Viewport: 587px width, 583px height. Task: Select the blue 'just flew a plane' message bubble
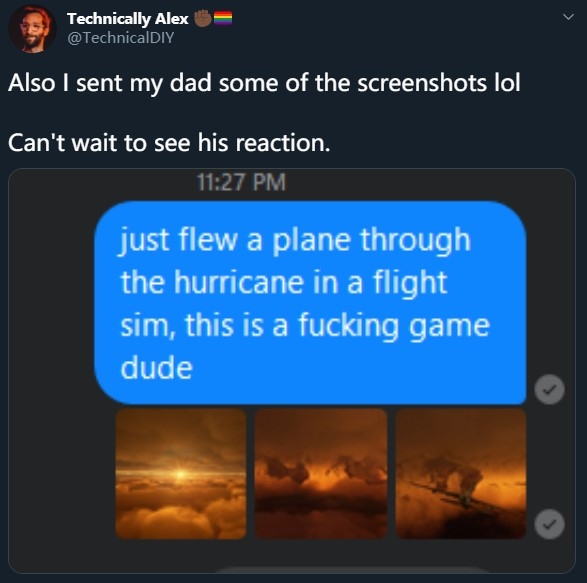pyautogui.click(x=310, y=303)
